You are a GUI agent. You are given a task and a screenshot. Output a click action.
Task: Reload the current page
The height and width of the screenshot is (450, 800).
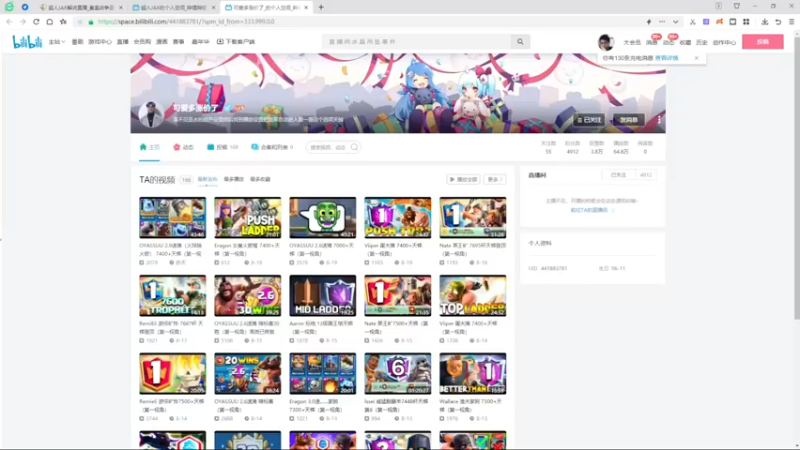pyautogui.click(x=36, y=22)
